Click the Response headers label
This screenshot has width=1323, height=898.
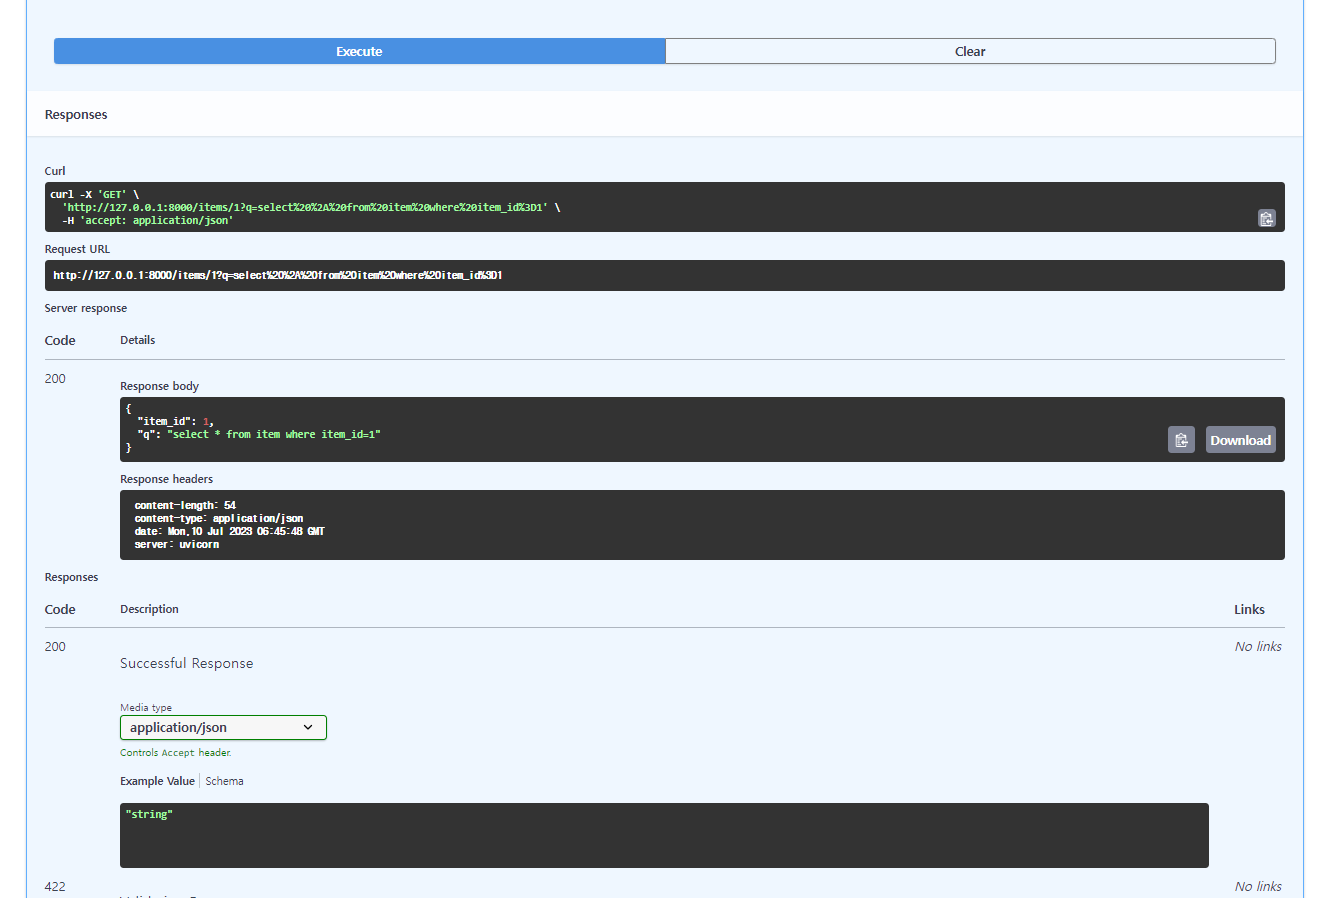click(x=166, y=479)
